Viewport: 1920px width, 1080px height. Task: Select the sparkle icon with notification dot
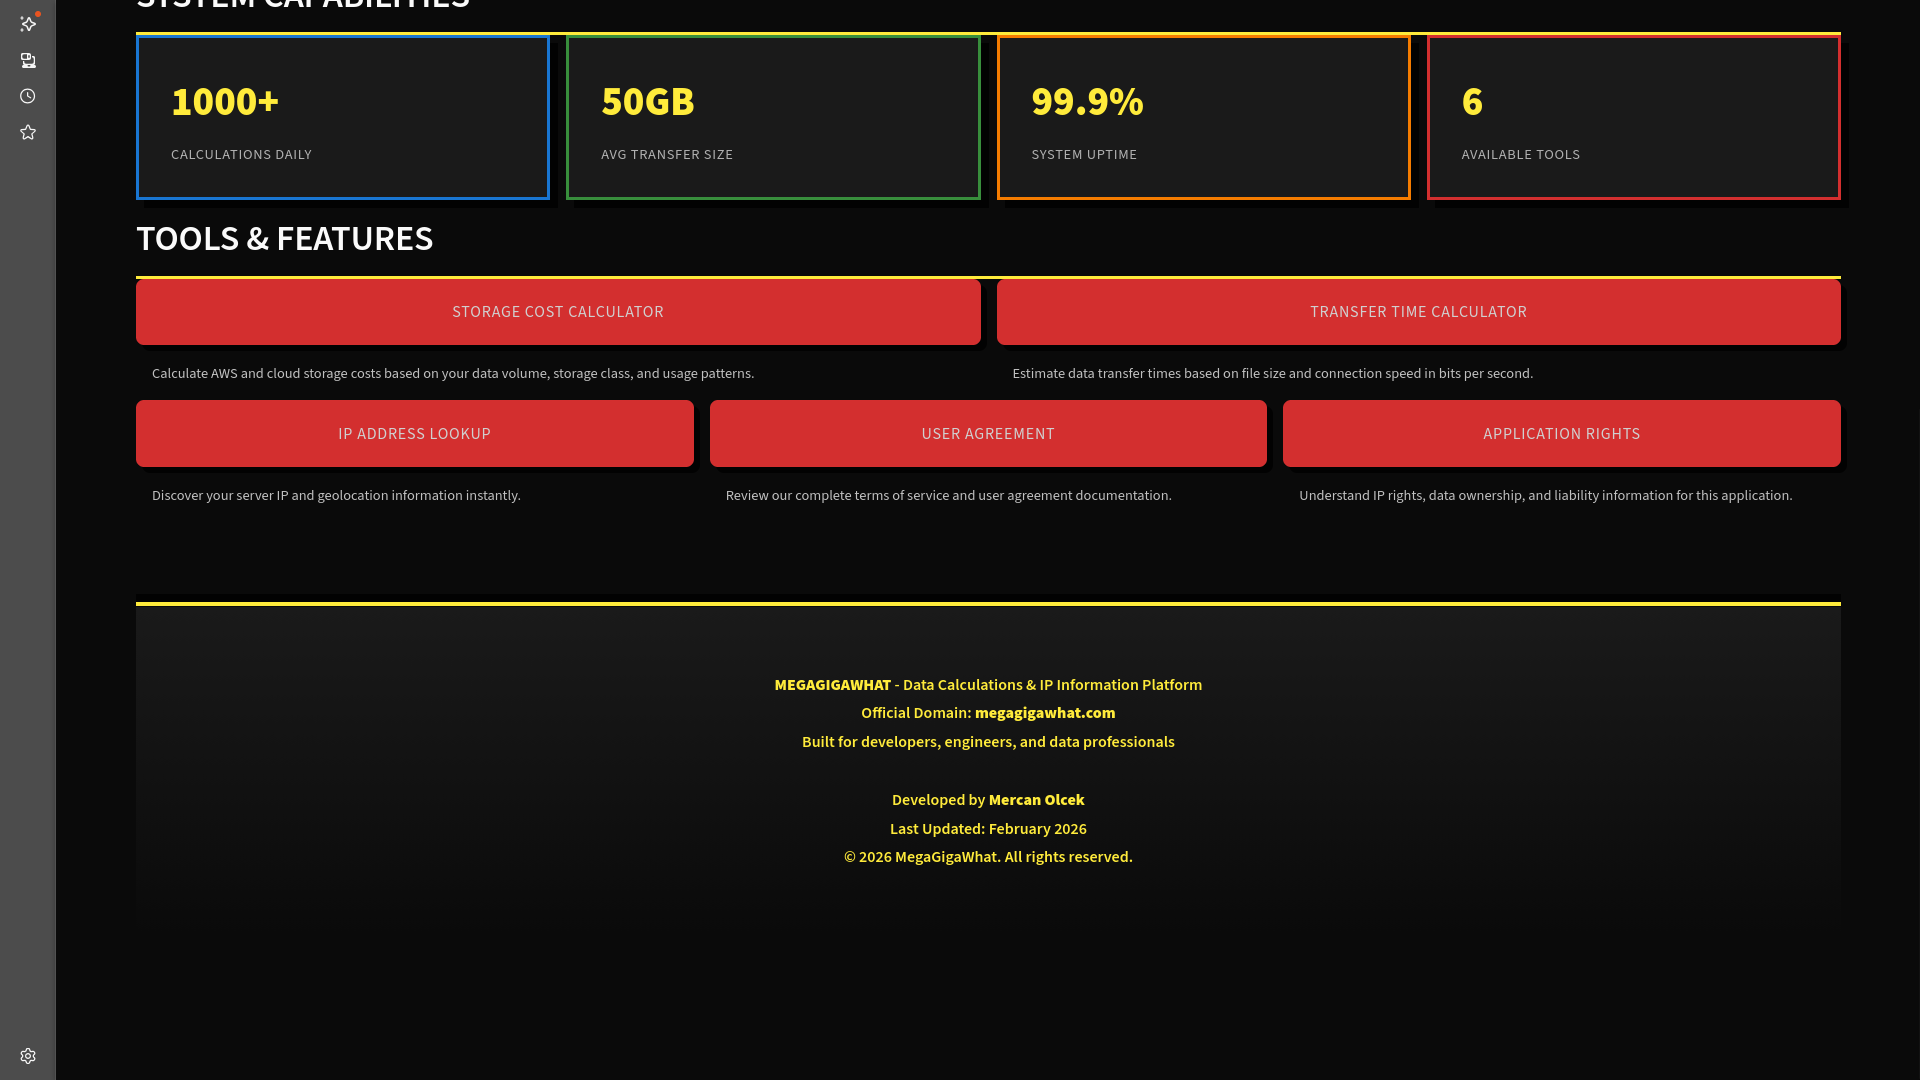pyautogui.click(x=28, y=24)
